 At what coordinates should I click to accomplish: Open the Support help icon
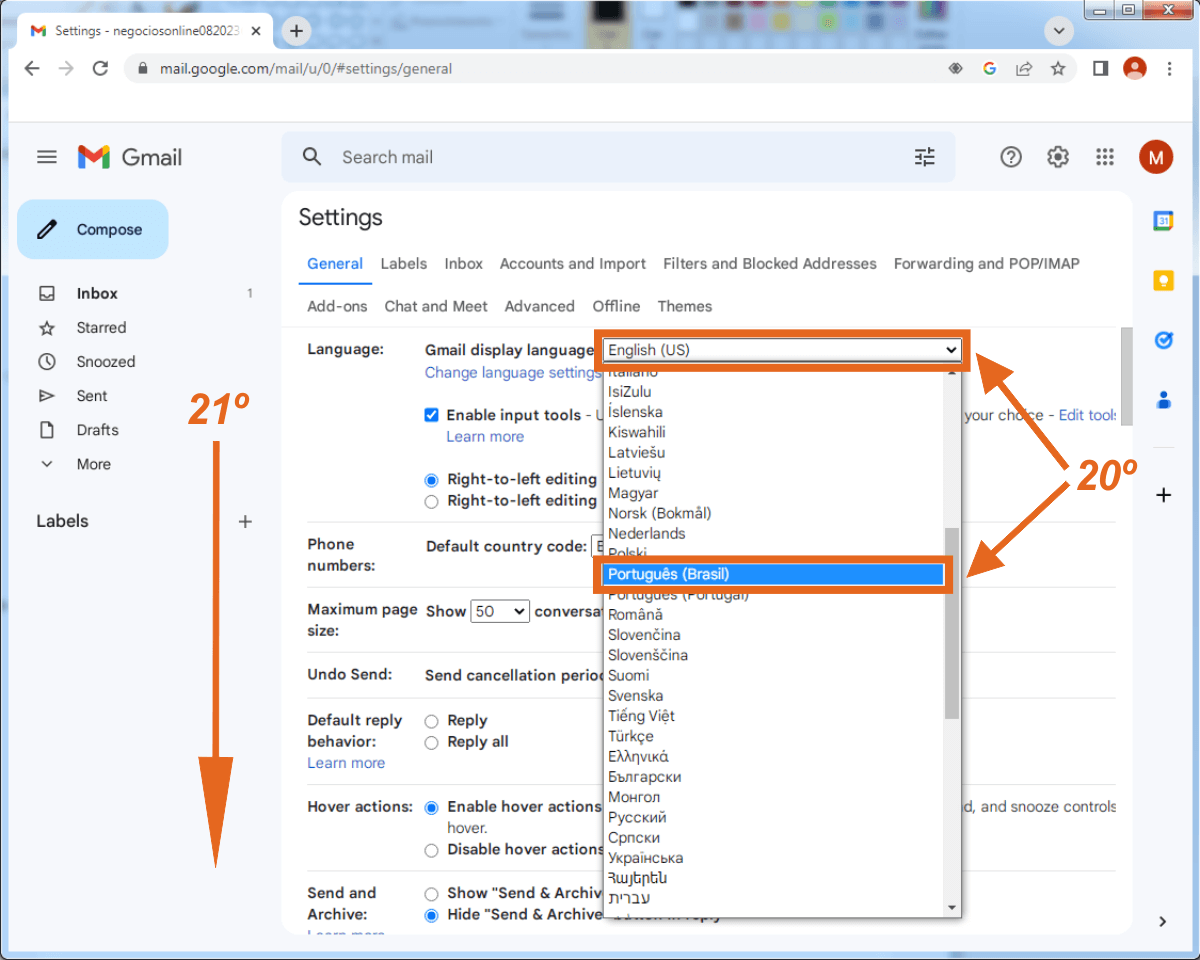[1011, 157]
